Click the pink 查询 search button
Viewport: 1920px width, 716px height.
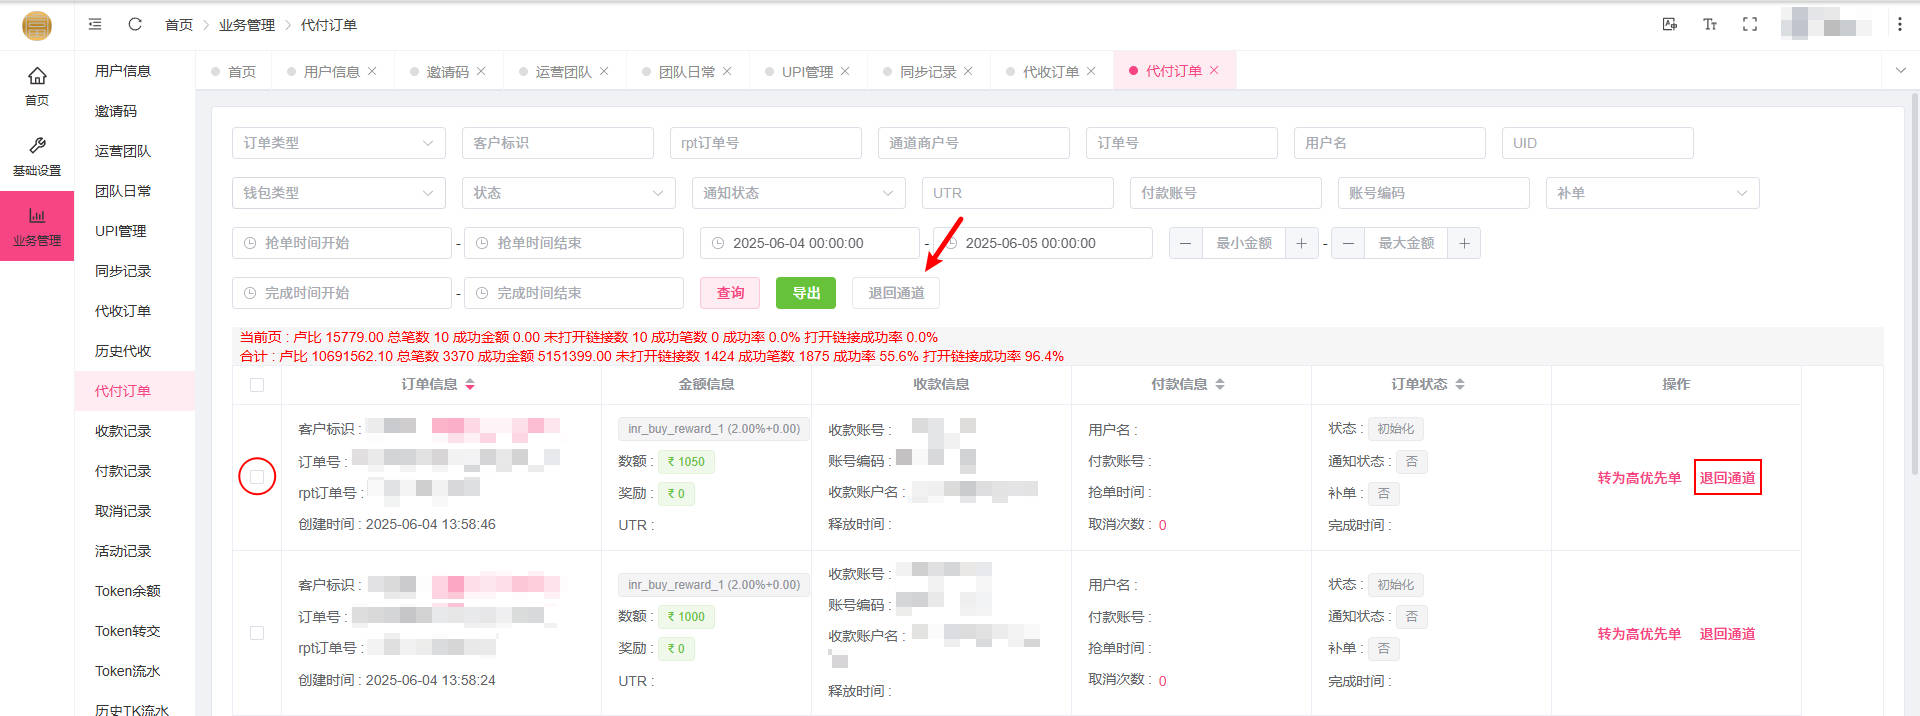[730, 293]
